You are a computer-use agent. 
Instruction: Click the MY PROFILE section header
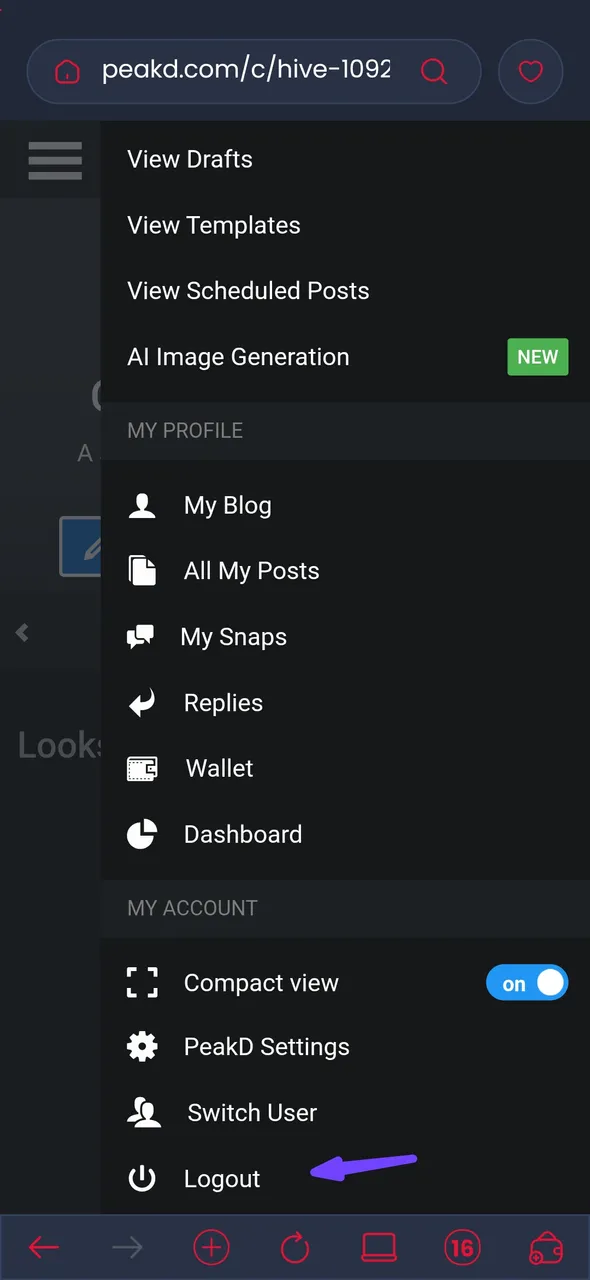coord(345,431)
